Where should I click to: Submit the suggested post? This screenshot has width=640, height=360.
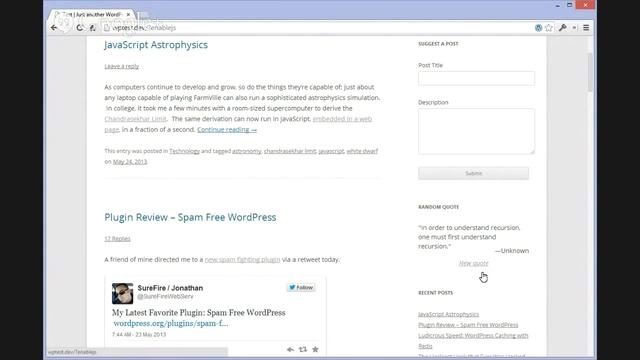473,173
